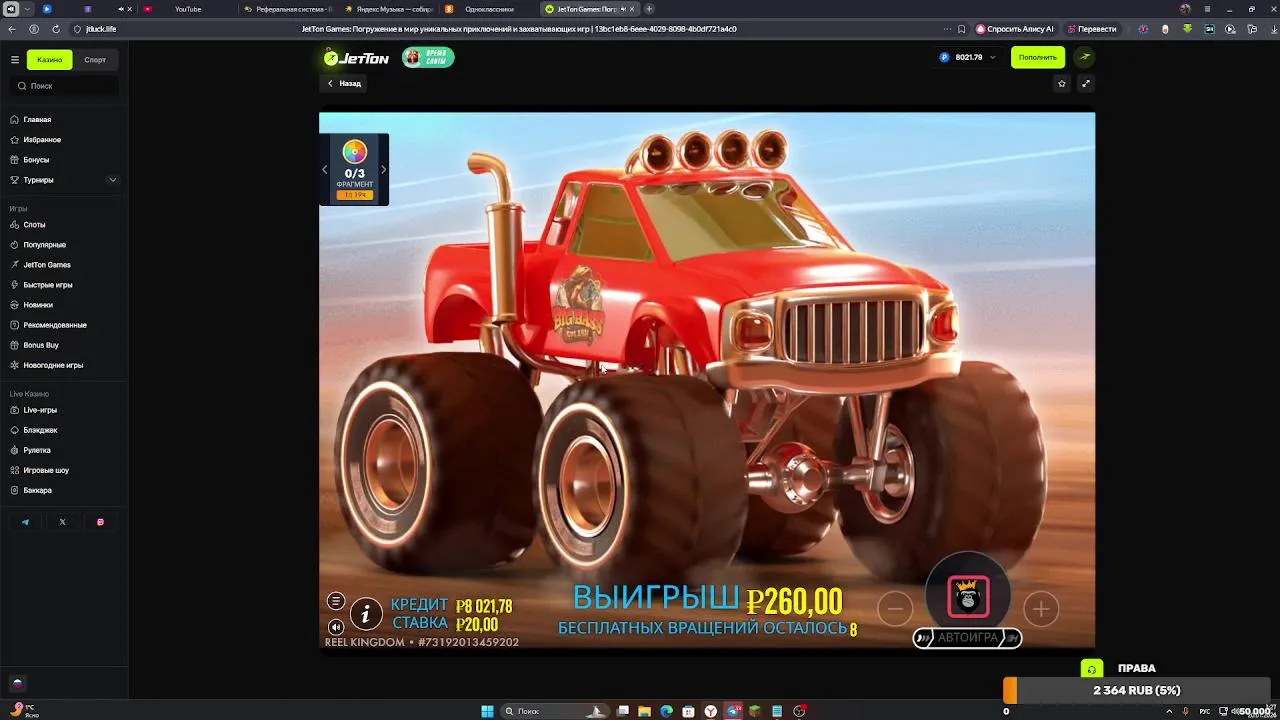Open the Время Санты promo badge
This screenshot has height=720, width=1280.
[x=428, y=58]
